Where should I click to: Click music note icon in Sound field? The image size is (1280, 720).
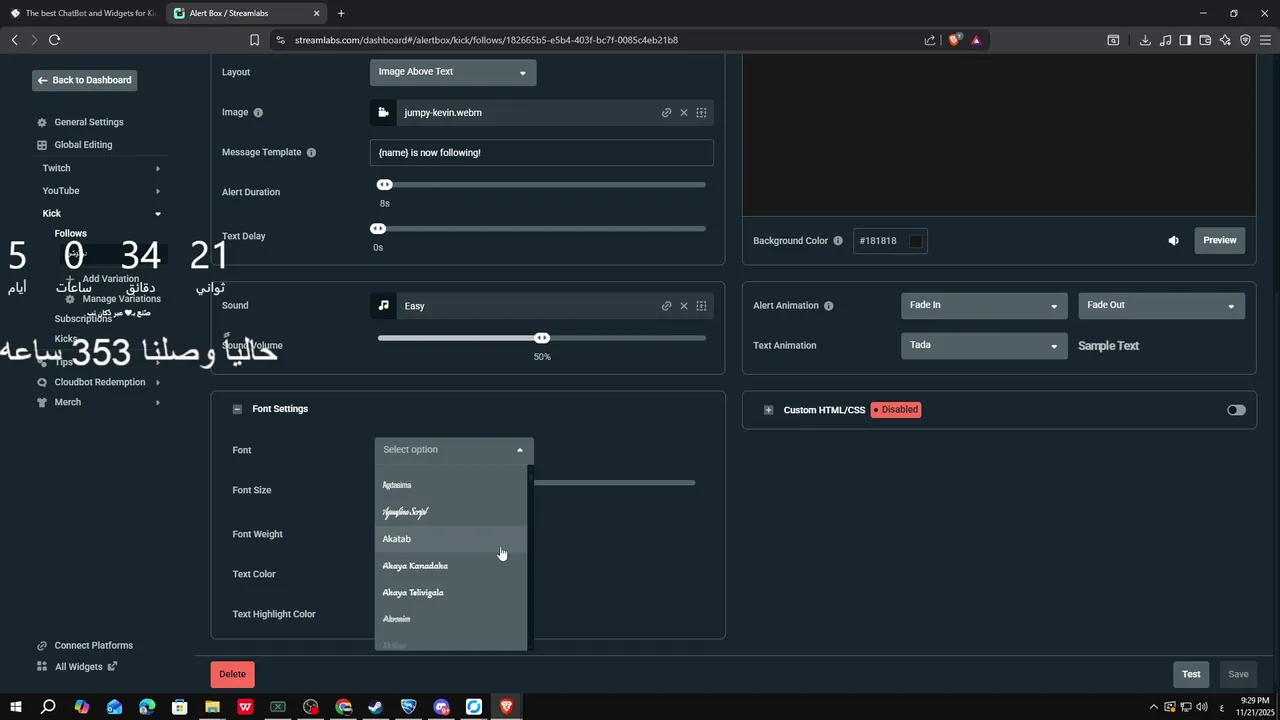[383, 306]
